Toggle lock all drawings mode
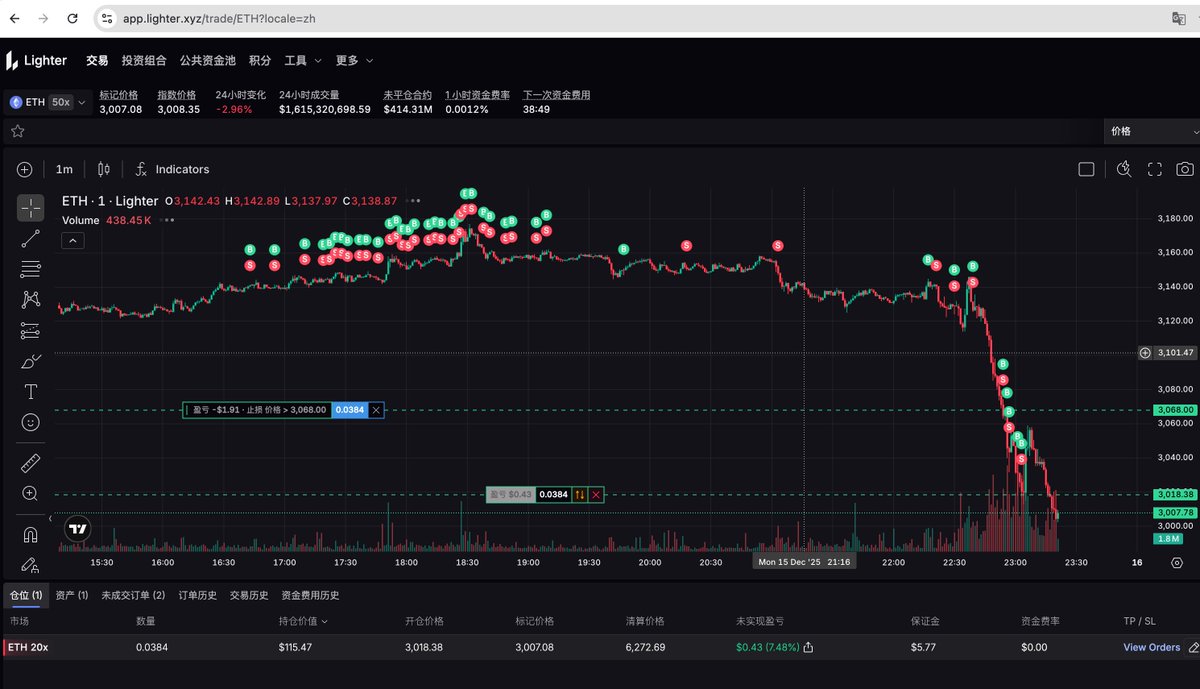Viewport: 1200px width, 689px height. click(x=31, y=565)
